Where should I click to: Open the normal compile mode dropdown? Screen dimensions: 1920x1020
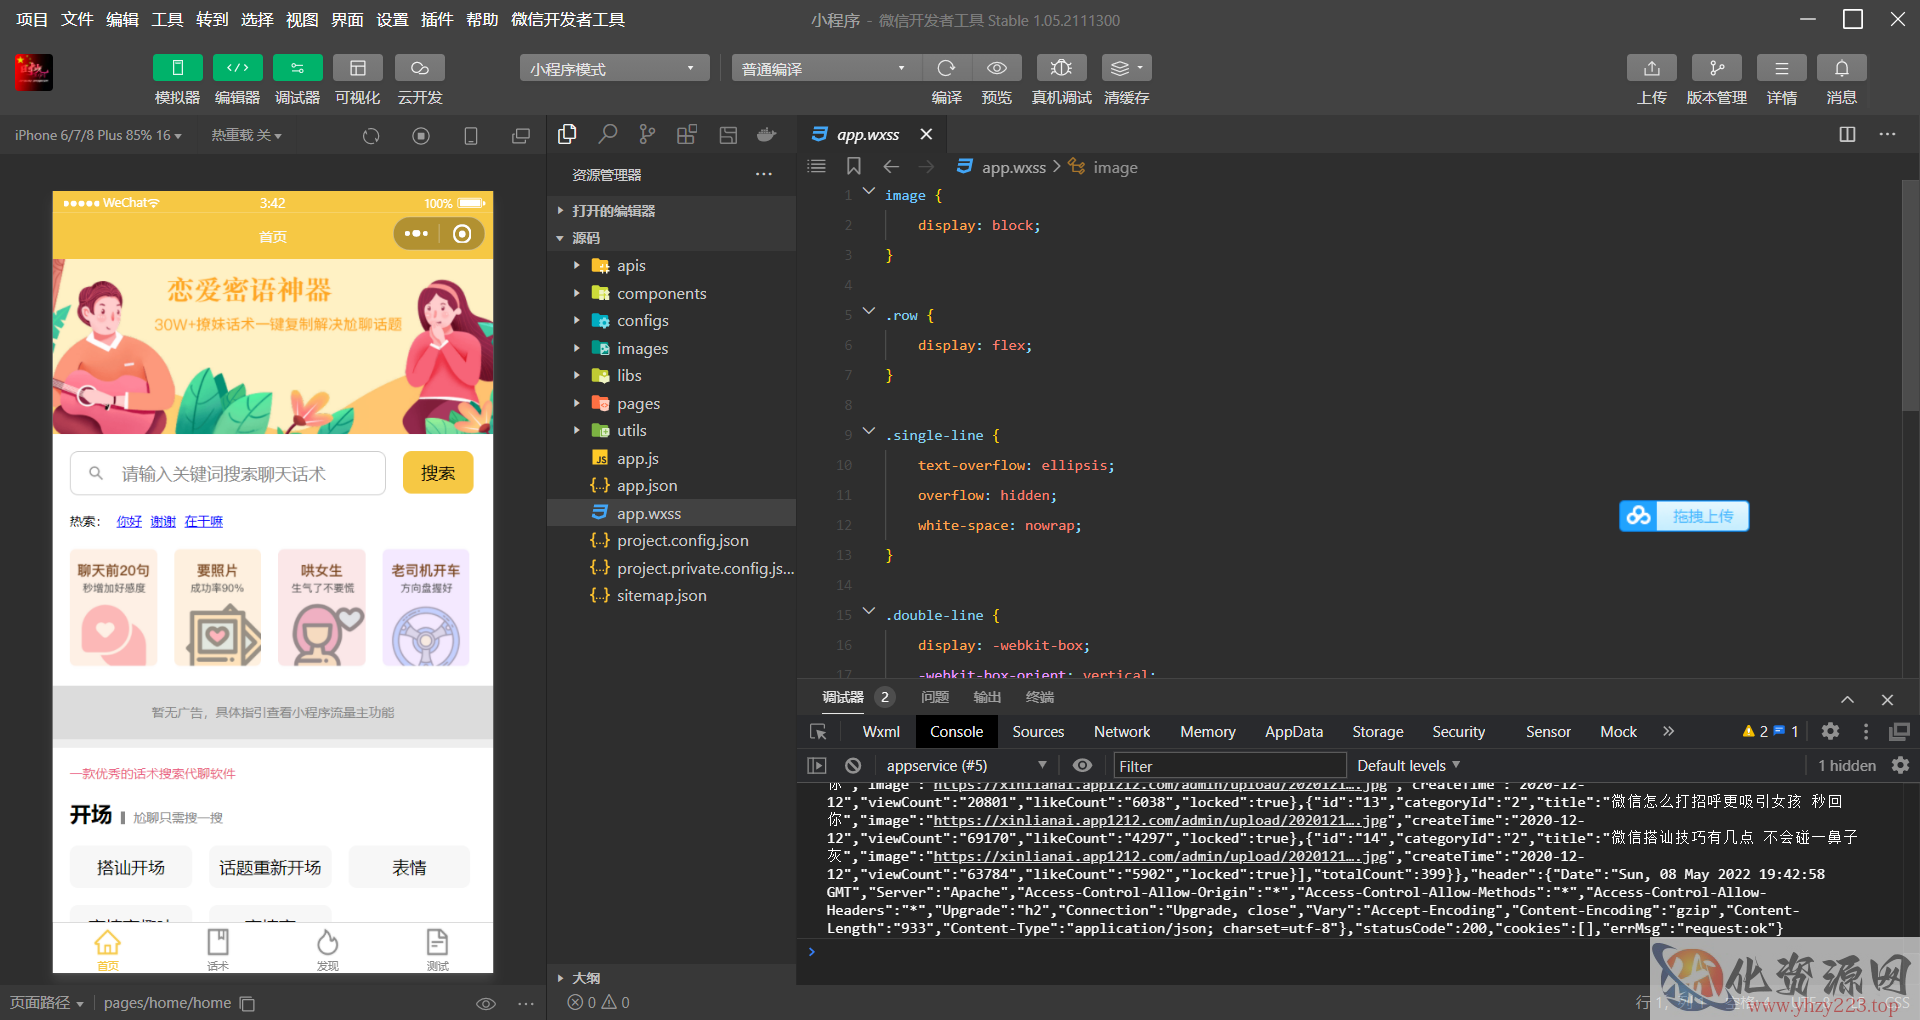pyautogui.click(x=826, y=68)
